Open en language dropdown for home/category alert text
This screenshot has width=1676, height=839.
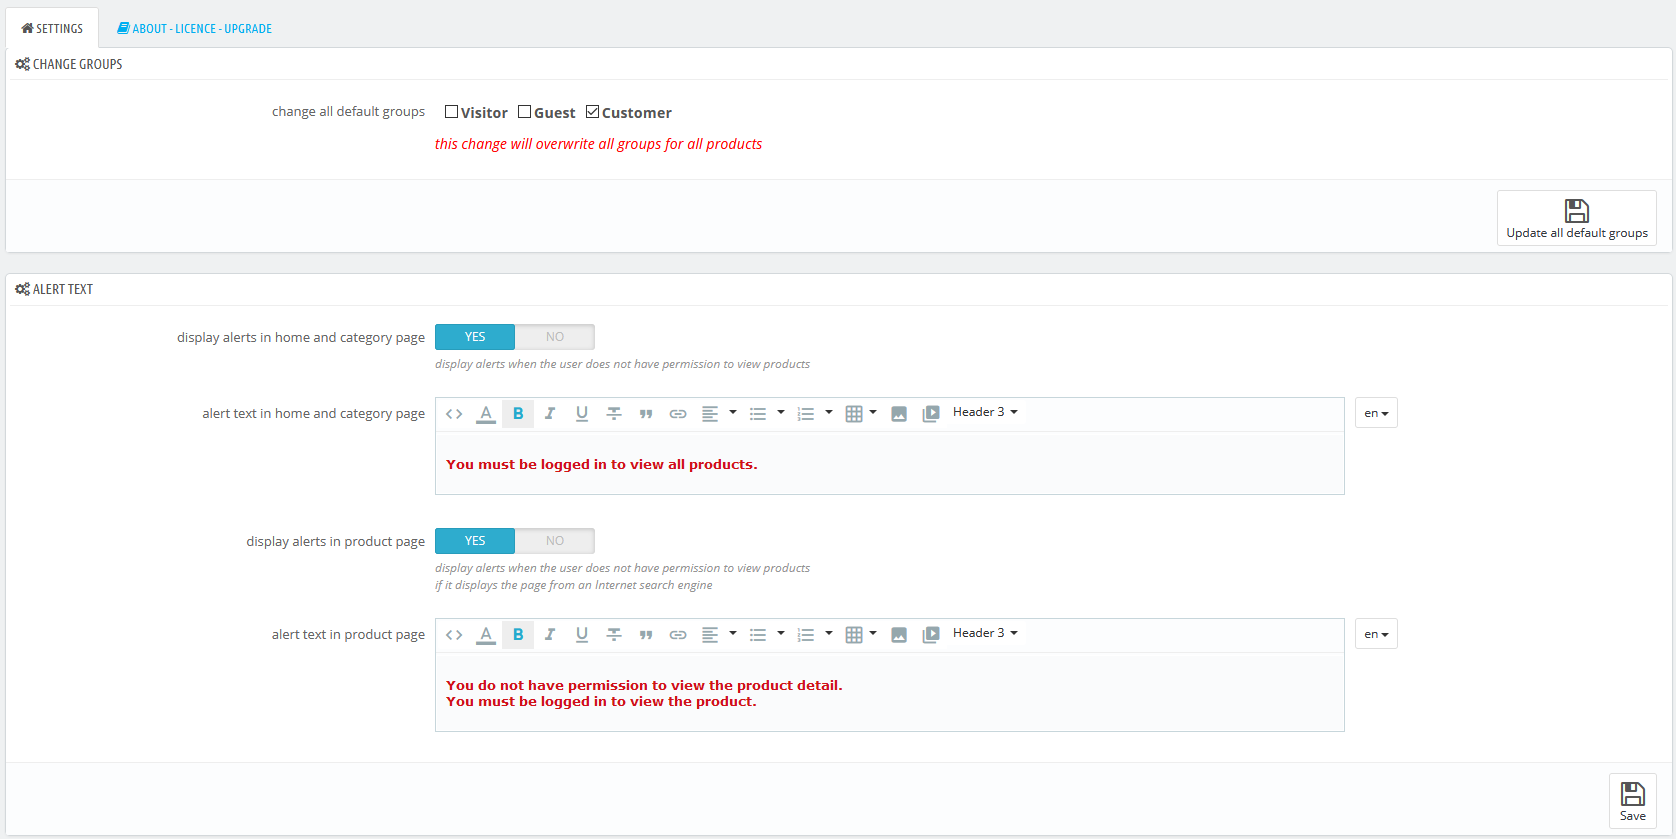coord(1376,413)
